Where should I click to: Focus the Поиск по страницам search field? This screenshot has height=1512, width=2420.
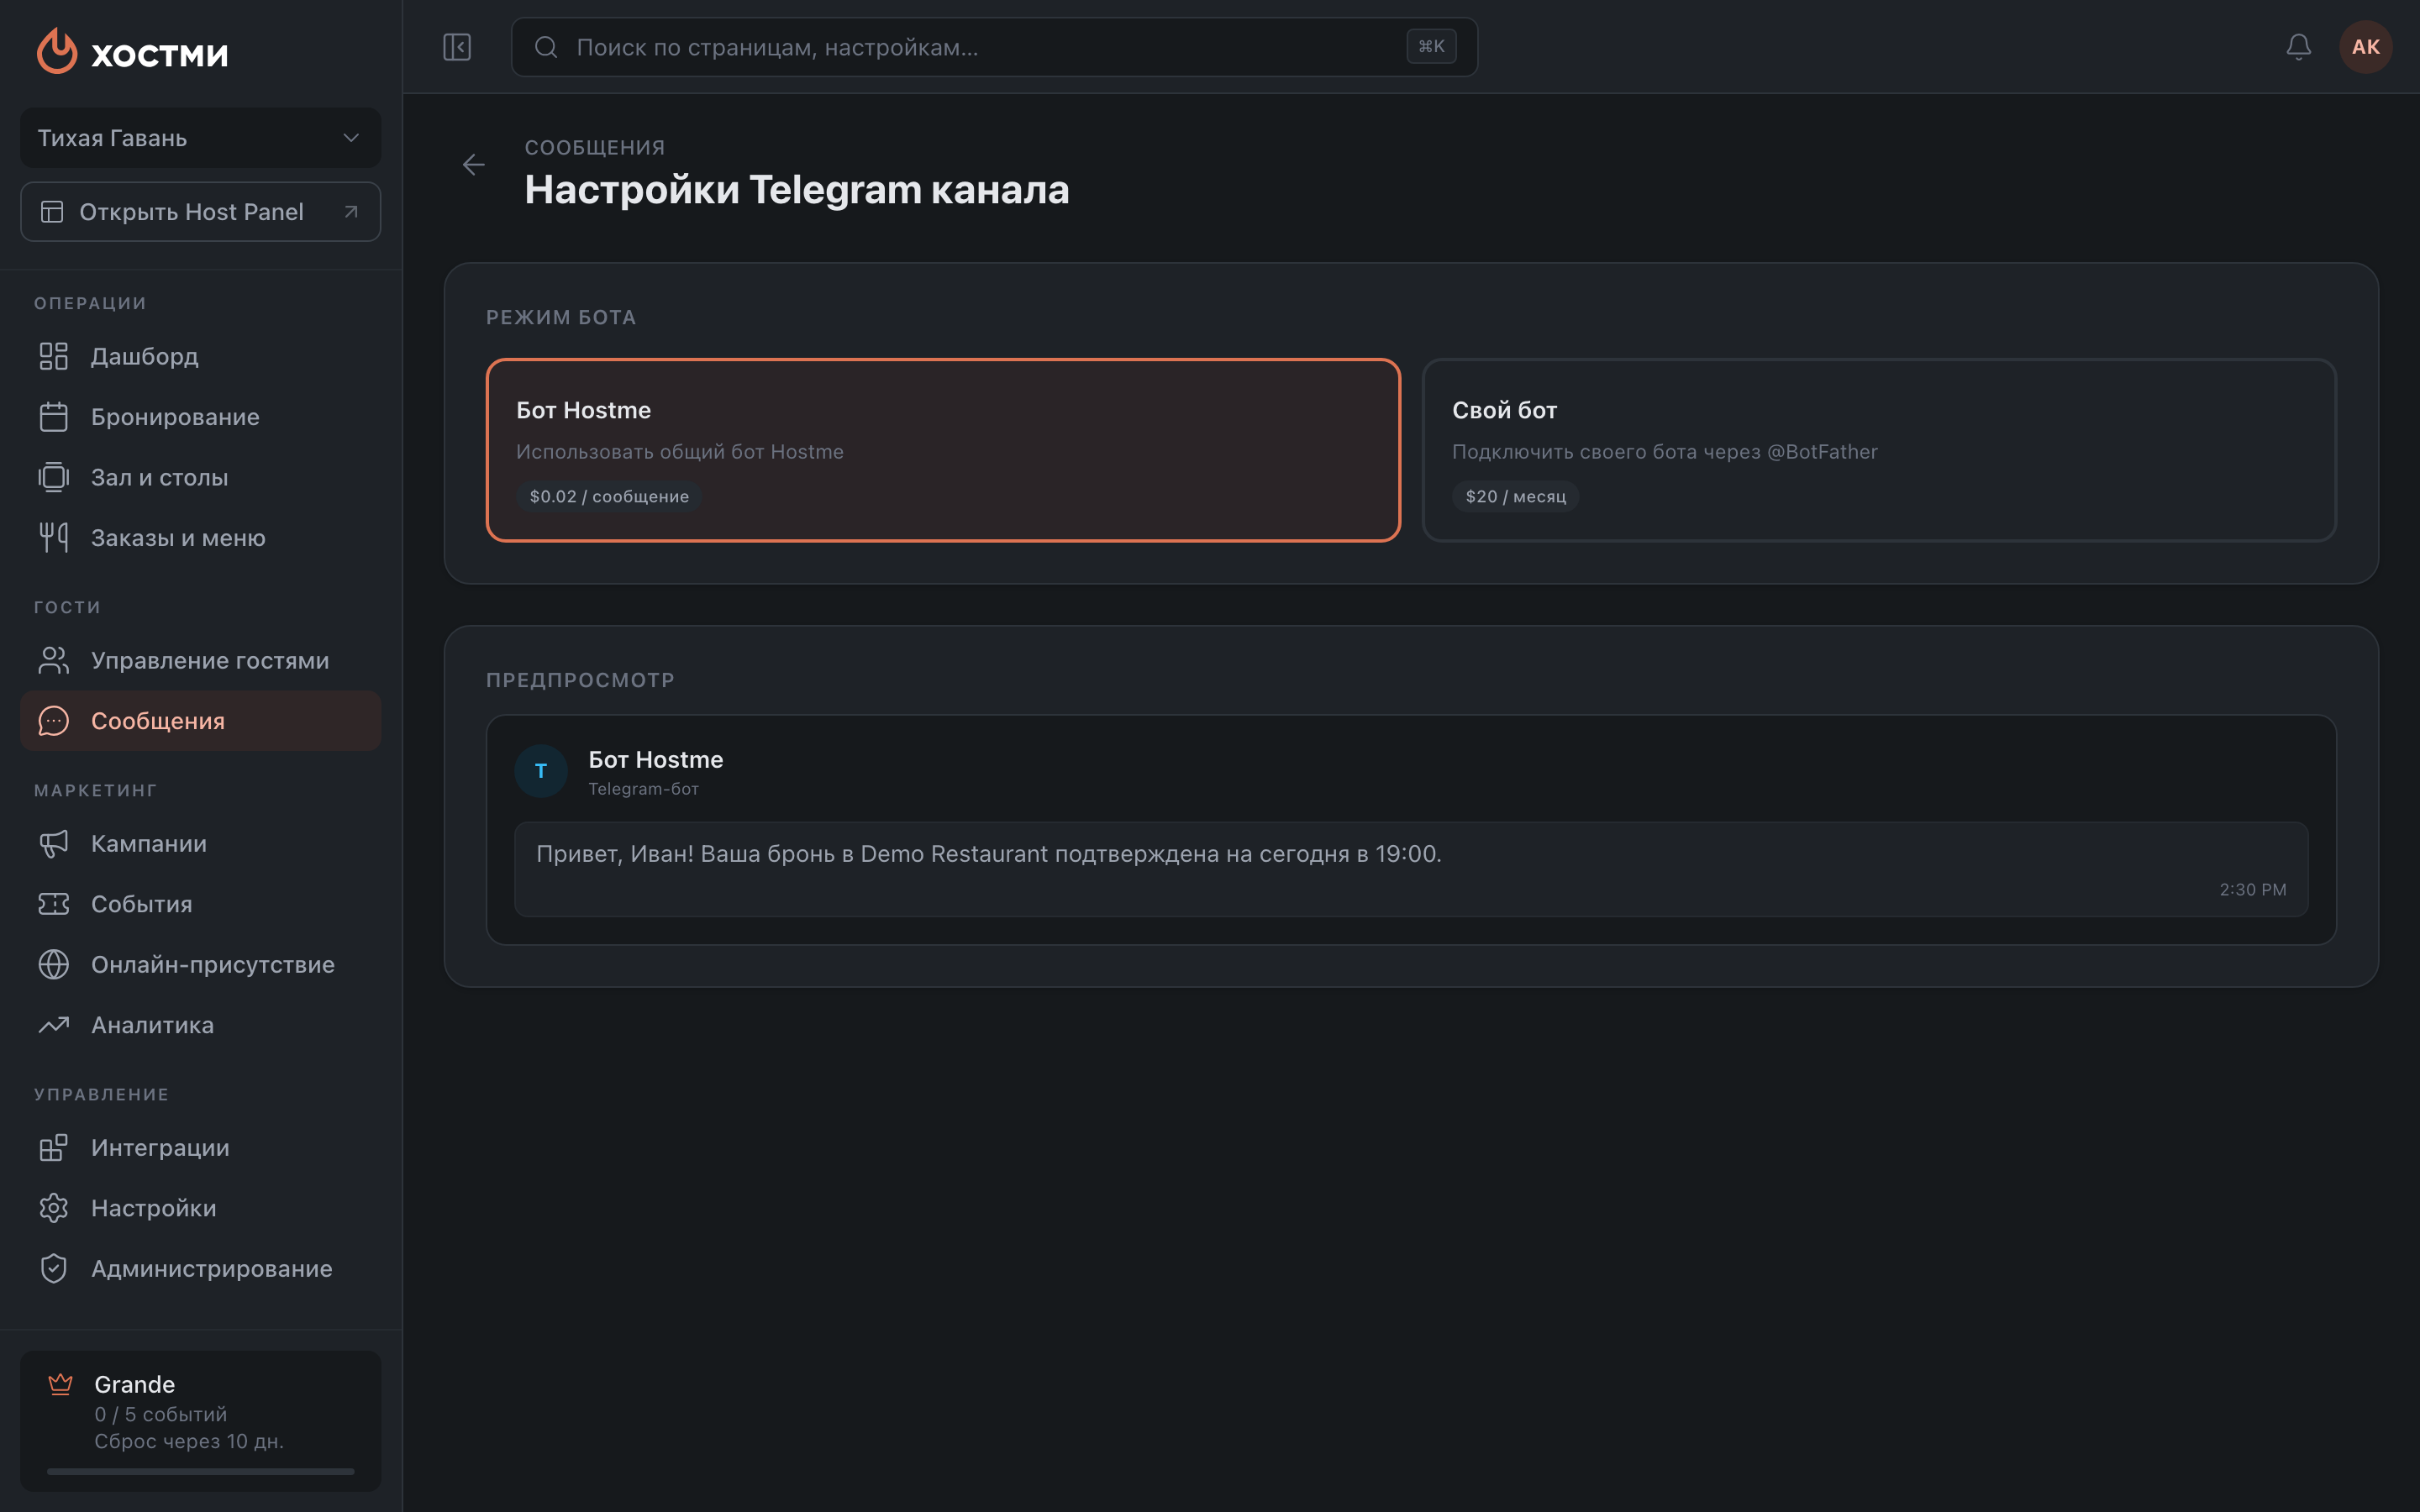click(x=994, y=47)
